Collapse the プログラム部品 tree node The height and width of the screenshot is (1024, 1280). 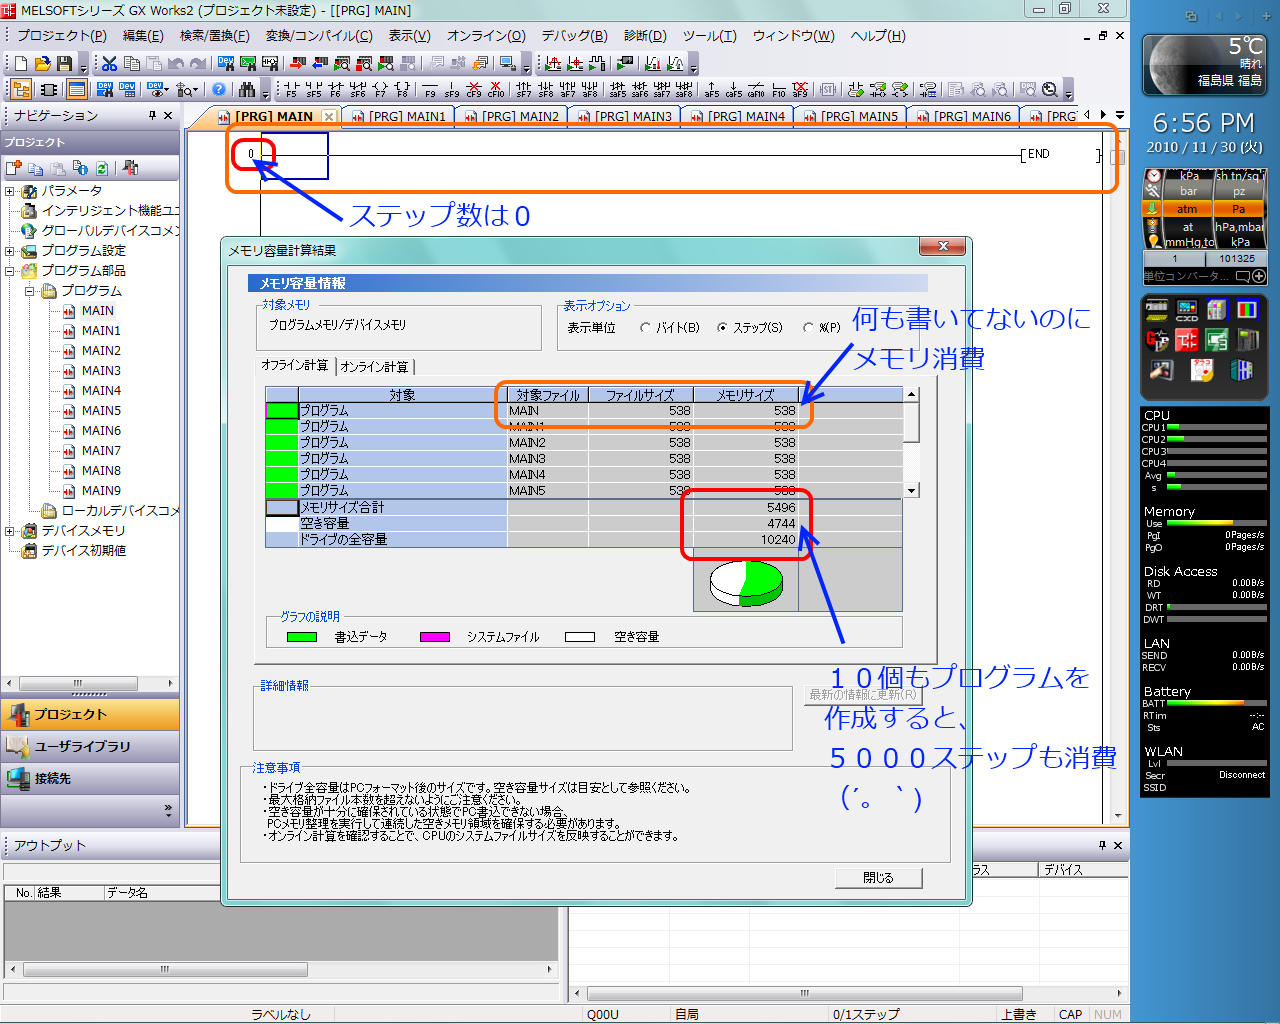pos(10,271)
